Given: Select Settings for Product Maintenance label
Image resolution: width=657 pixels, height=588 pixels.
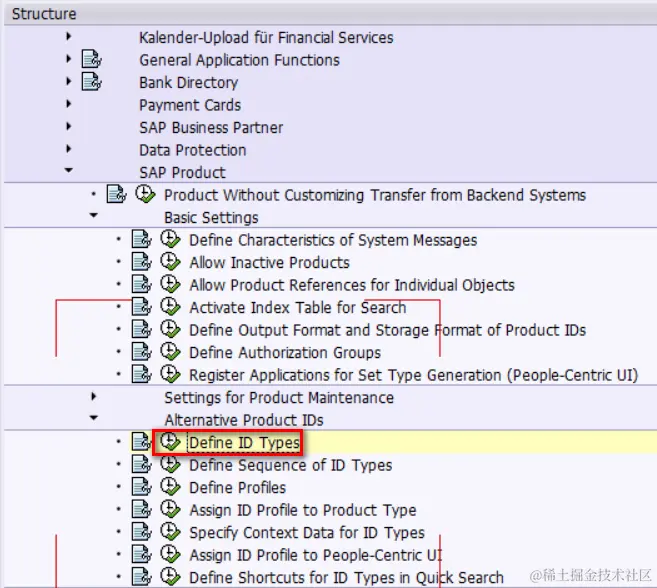Looking at the screenshot, I should (x=279, y=397).
